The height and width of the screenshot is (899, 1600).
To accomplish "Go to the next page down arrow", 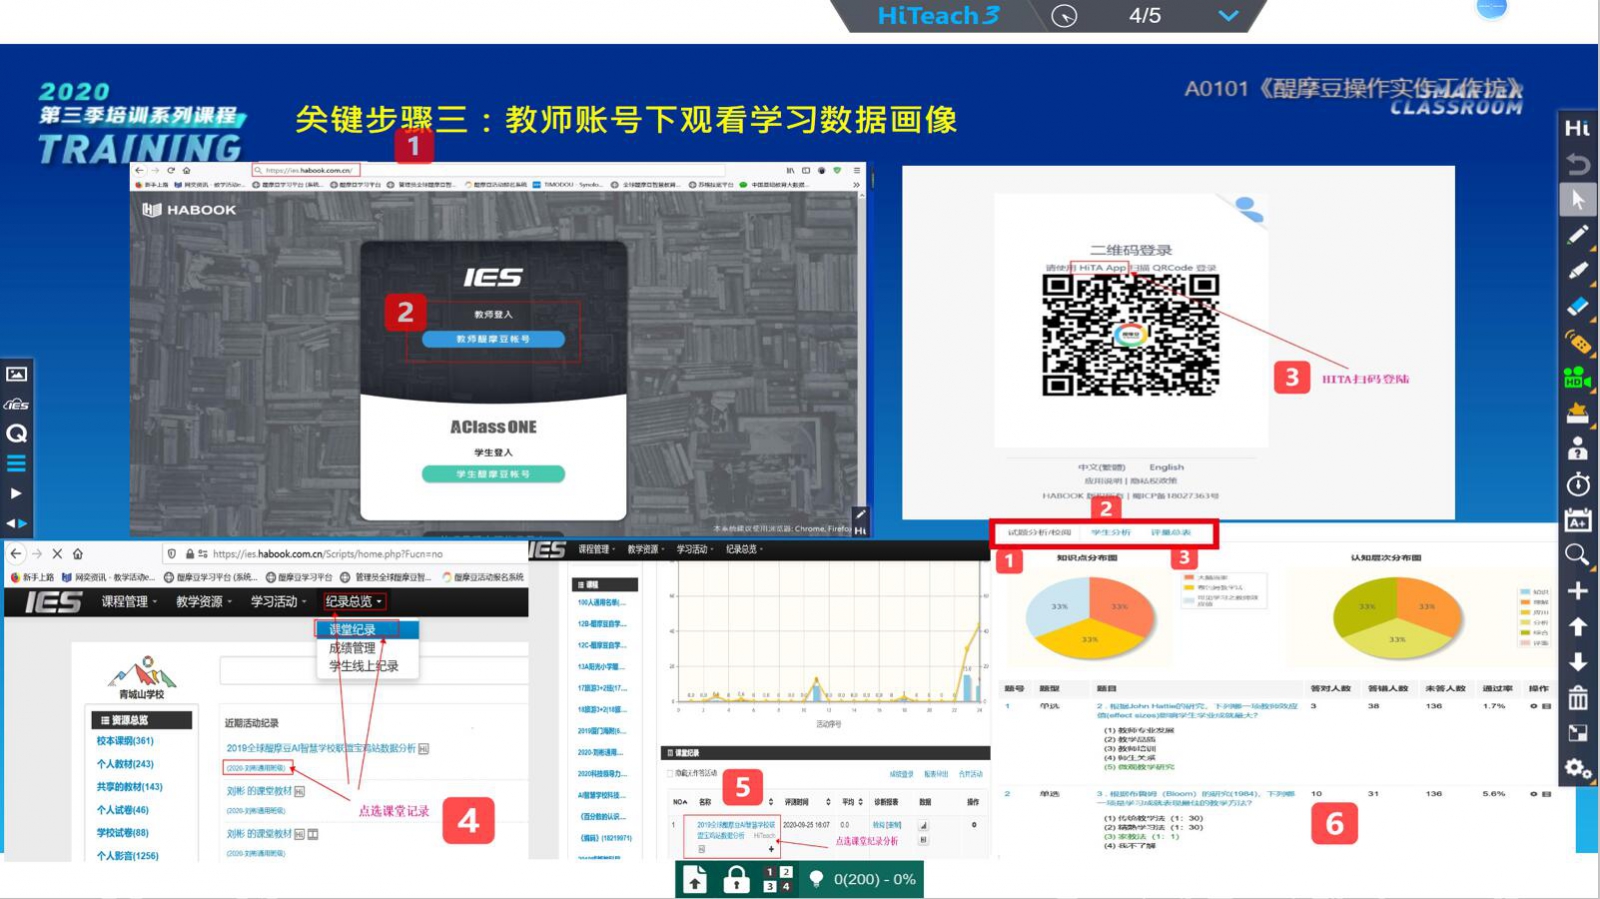I will [x=1577, y=662].
